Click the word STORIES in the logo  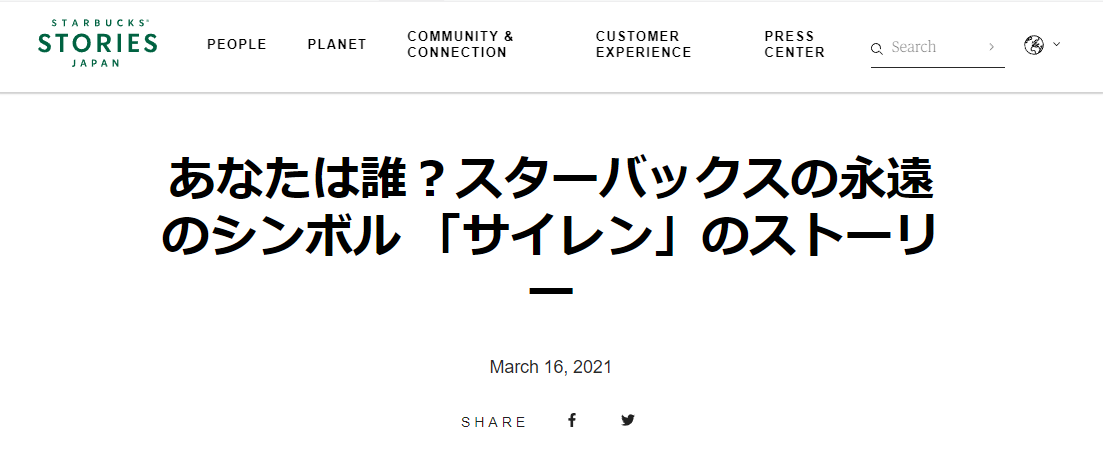(x=97, y=43)
